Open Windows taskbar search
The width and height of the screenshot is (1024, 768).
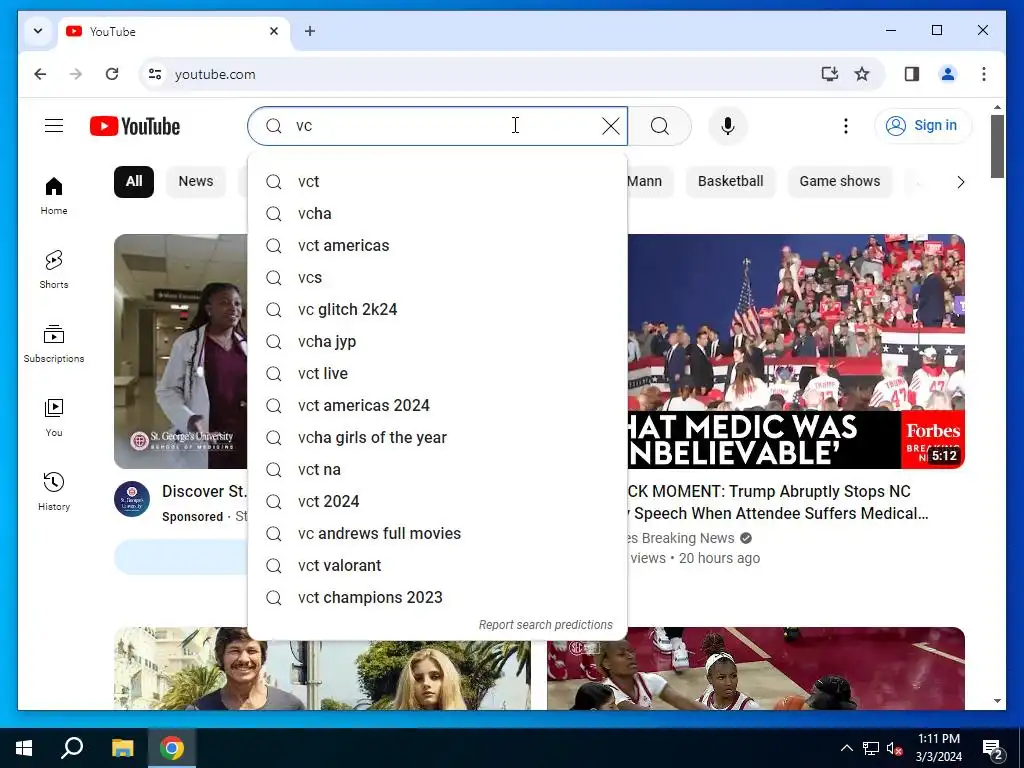click(x=72, y=748)
